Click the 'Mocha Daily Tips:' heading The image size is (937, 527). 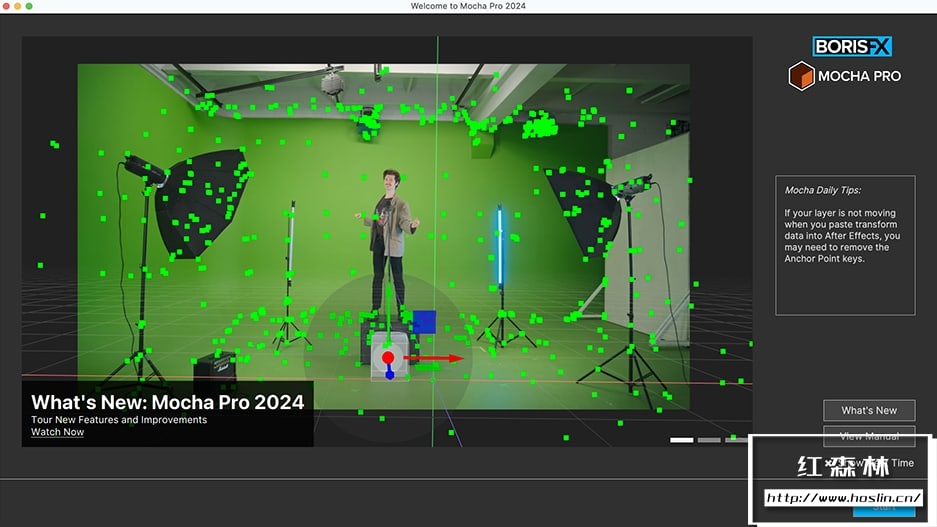[x=822, y=190]
